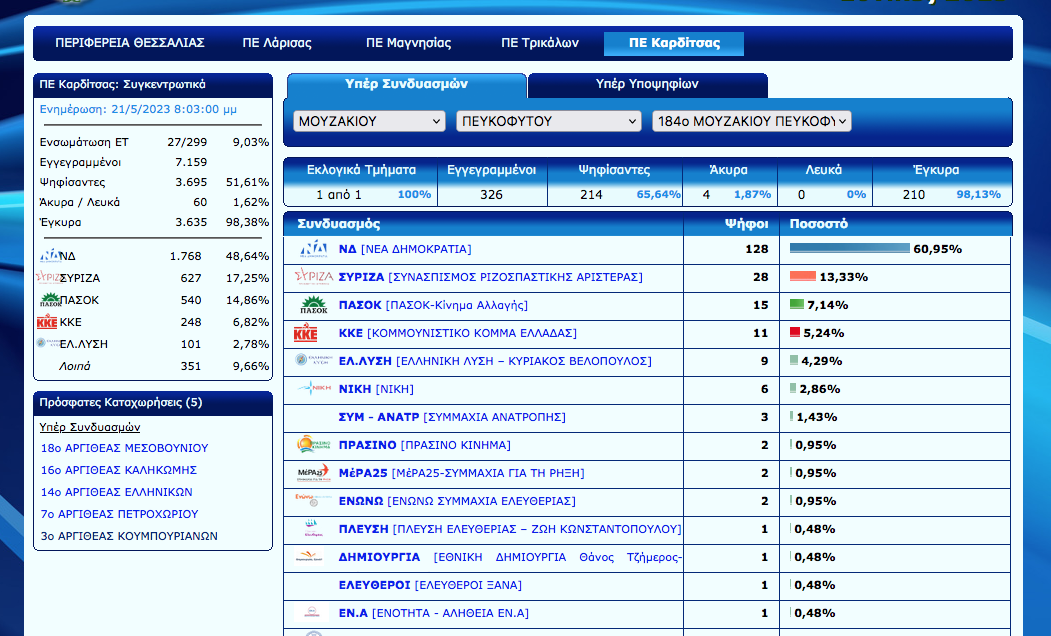The image size is (1051, 636).
Task: Open the 7ο ΑΡΓΙΘΕΑΣ ΠΕΤΡΟΧΩΡΙΟΥ link
Action: click(x=119, y=514)
